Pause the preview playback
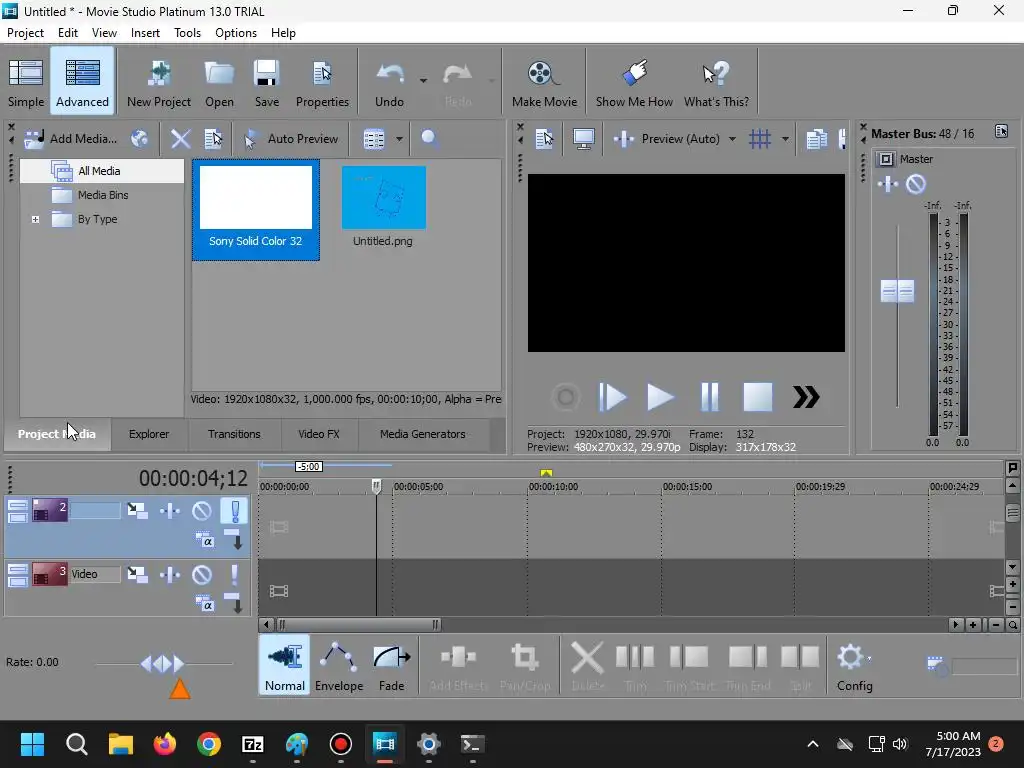Image resolution: width=1024 pixels, height=768 pixels. pyautogui.click(x=709, y=397)
